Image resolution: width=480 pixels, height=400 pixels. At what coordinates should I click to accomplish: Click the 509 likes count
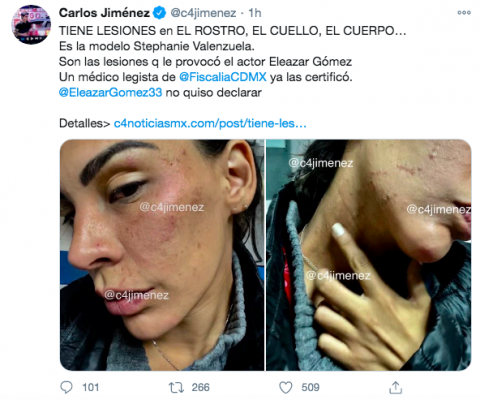(310, 387)
